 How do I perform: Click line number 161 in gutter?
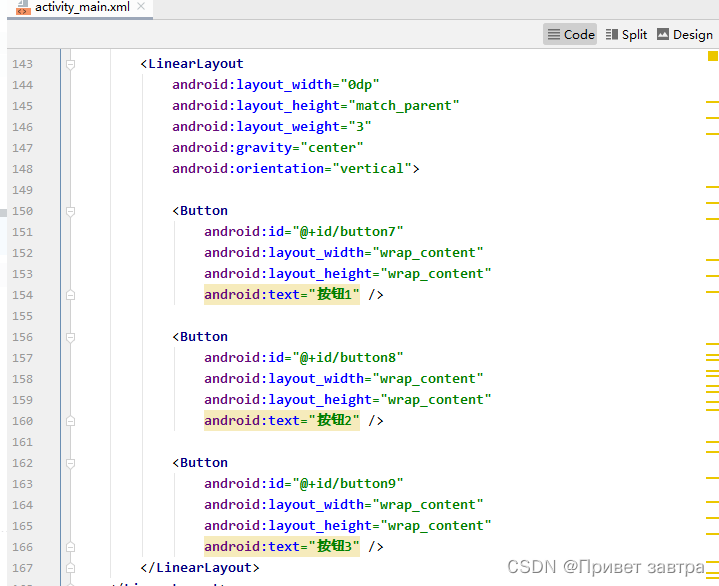click(22, 442)
